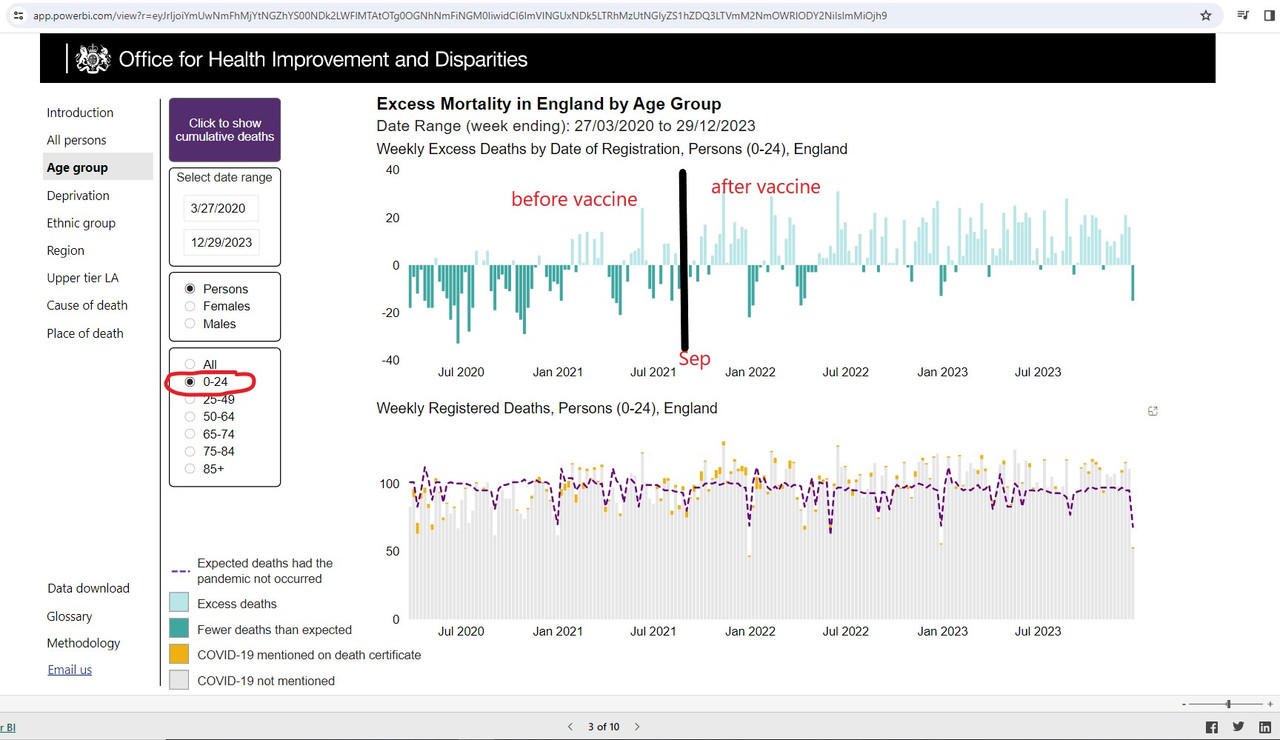The image size is (1280, 740).
Task: Choose the 85+ age group option
Action: [x=190, y=469]
